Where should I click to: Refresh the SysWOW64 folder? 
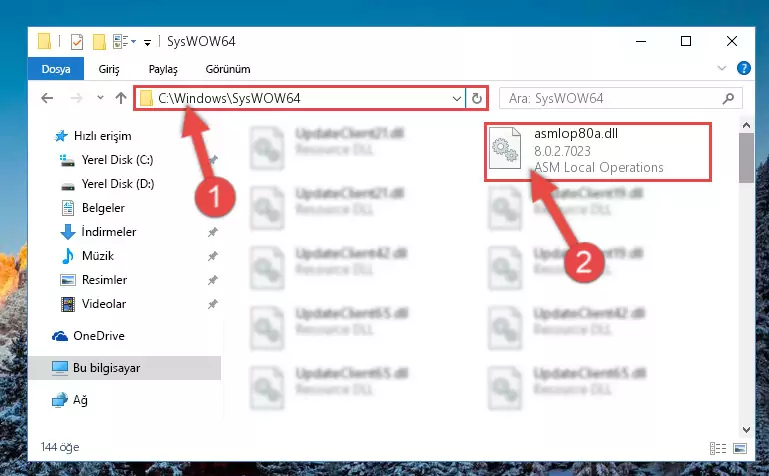pyautogui.click(x=476, y=99)
